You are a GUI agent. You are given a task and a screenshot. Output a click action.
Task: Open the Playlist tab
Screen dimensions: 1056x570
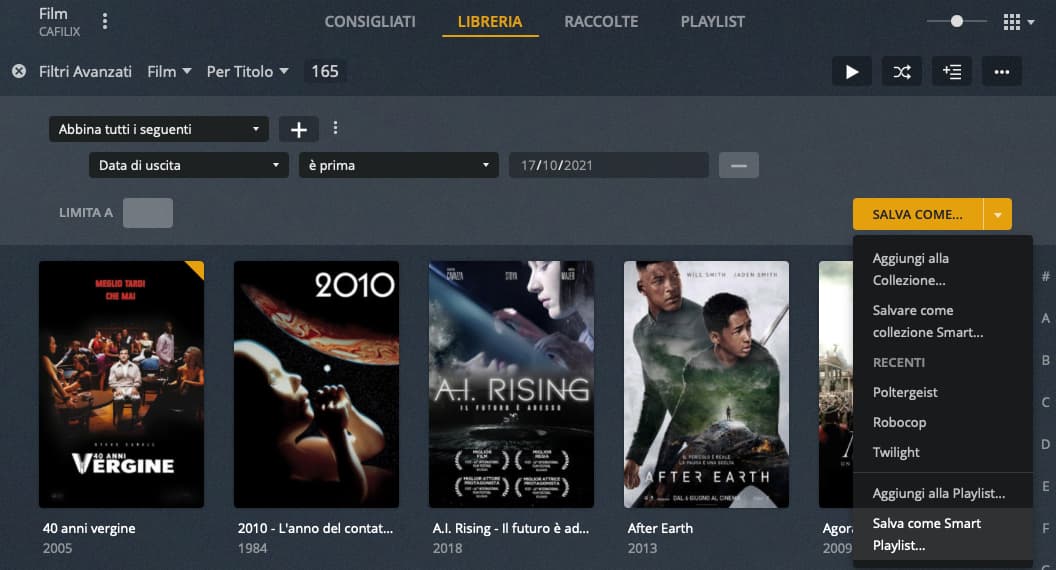[x=713, y=22]
